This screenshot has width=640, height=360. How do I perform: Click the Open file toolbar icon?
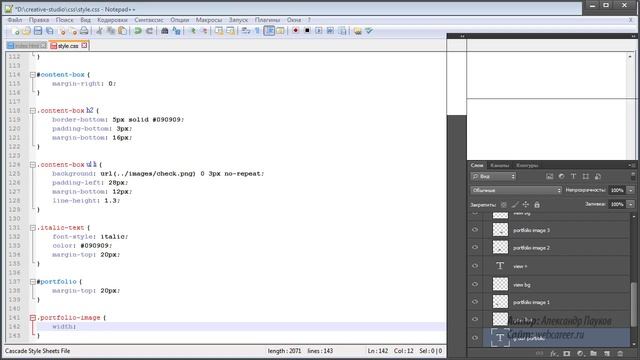26,31
